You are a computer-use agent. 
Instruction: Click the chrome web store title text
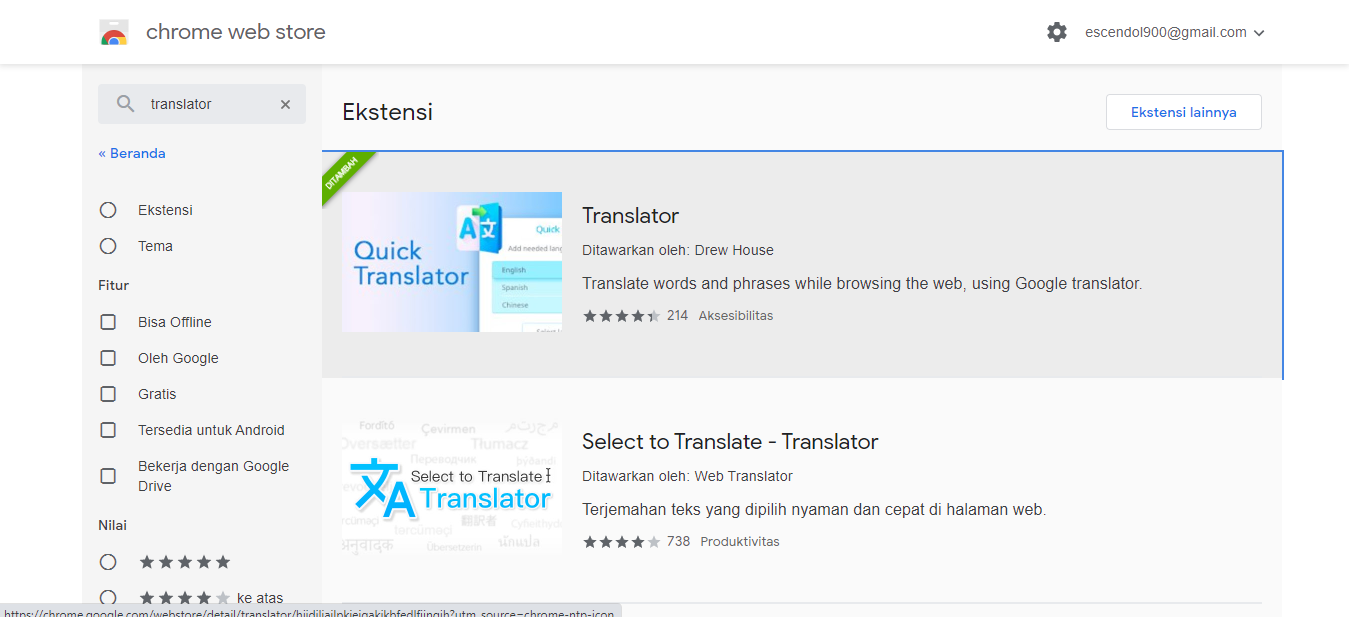tap(236, 32)
